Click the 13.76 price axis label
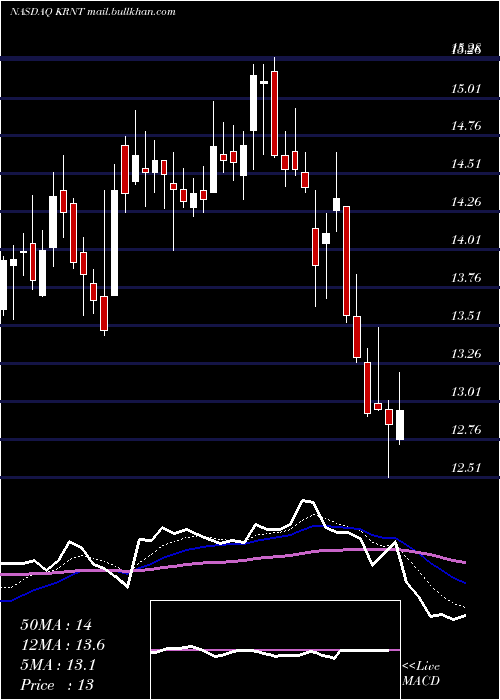 466,278
